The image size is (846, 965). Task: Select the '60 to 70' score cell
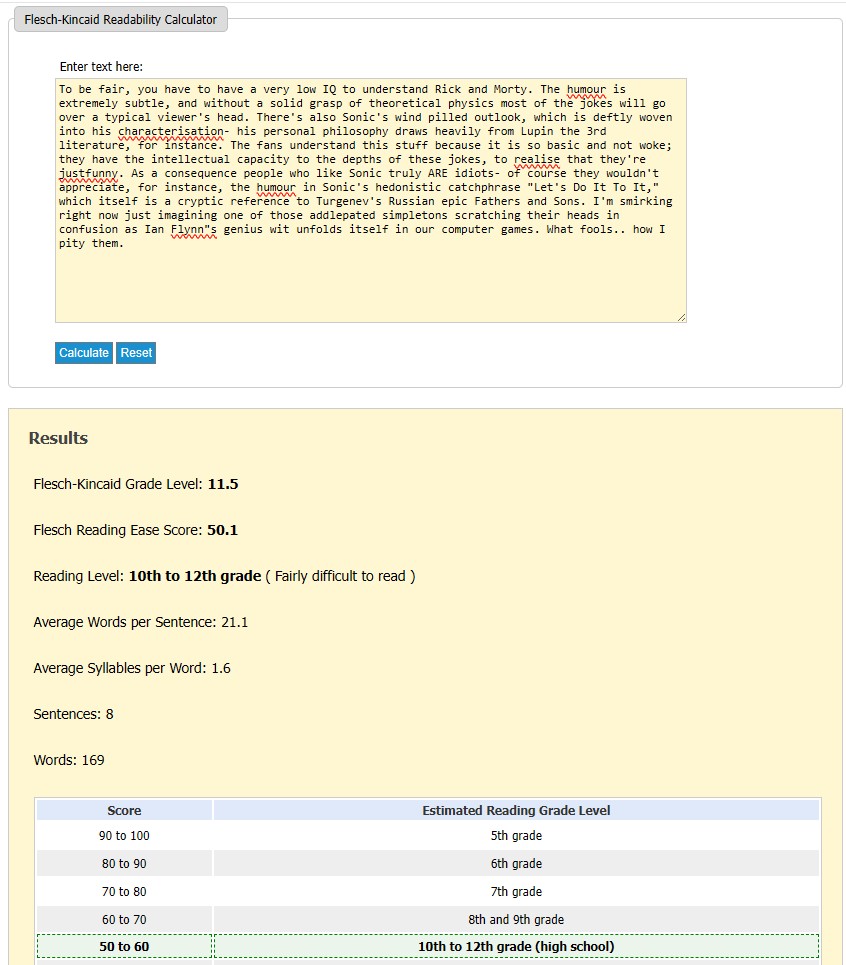[124, 919]
